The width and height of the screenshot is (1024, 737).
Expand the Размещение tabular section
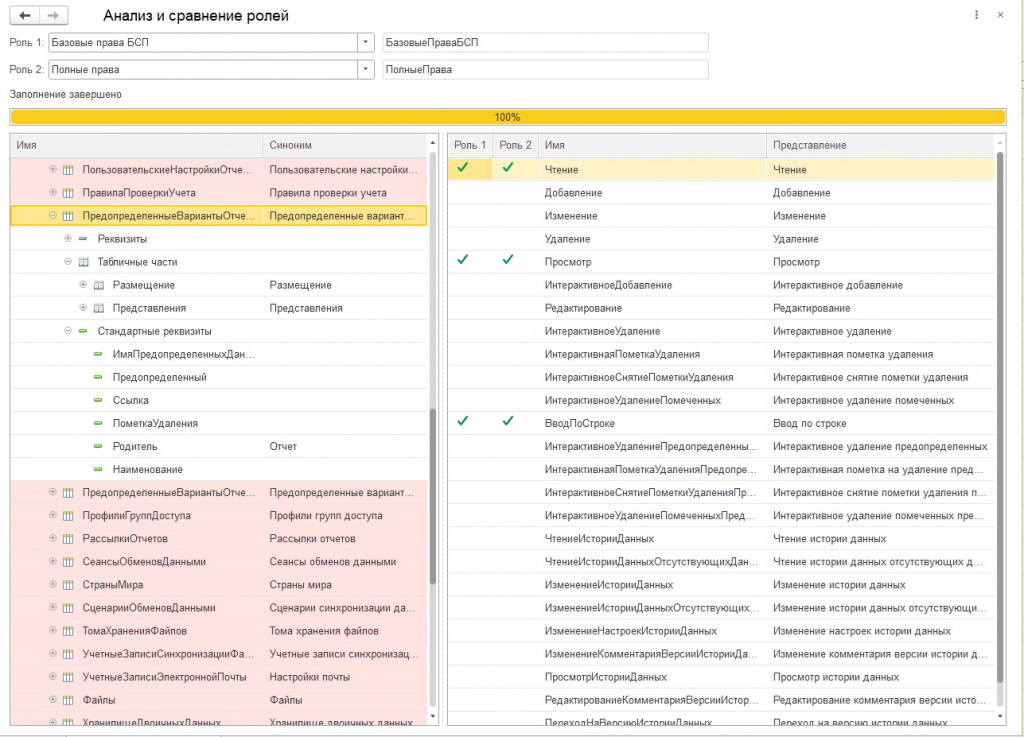click(83, 285)
